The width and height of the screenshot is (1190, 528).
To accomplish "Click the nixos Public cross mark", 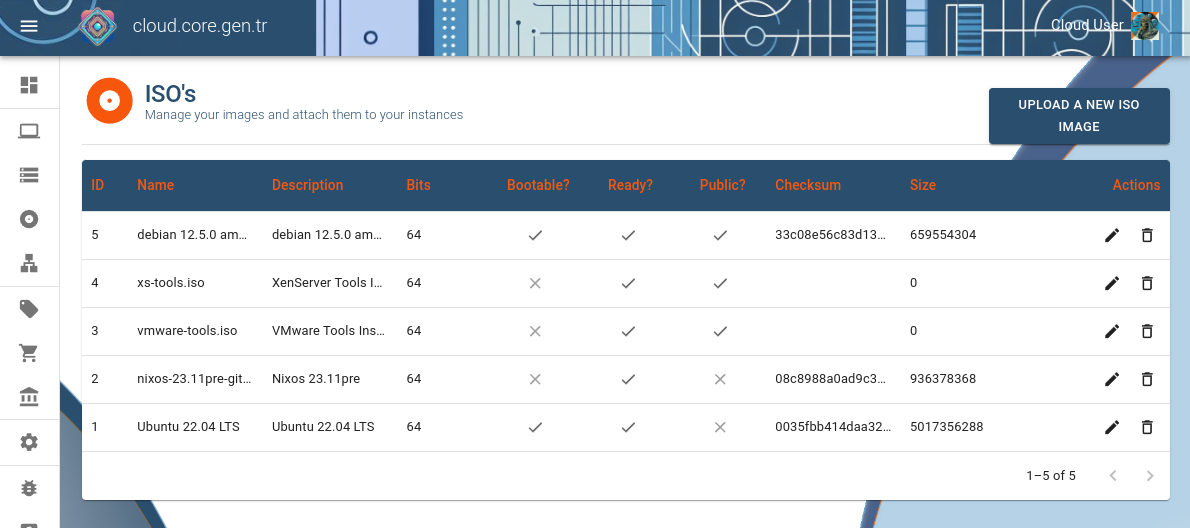I will click(x=720, y=379).
